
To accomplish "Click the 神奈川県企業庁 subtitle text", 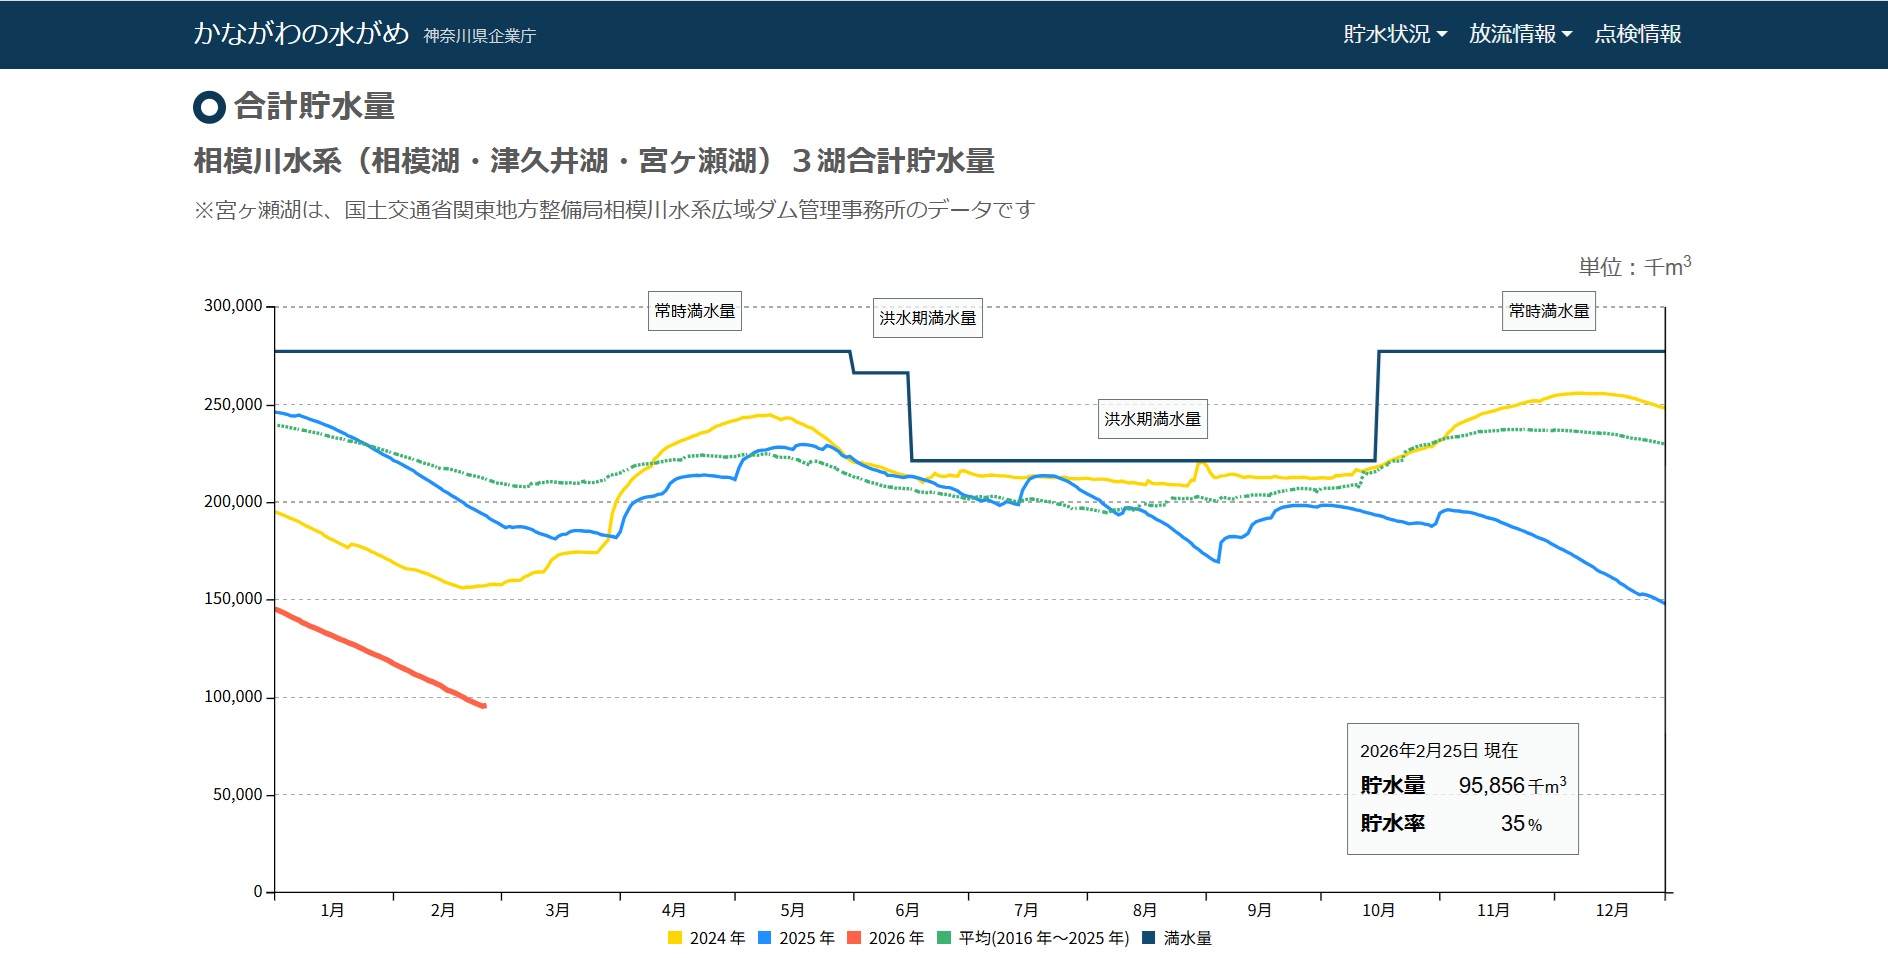I will pos(480,36).
